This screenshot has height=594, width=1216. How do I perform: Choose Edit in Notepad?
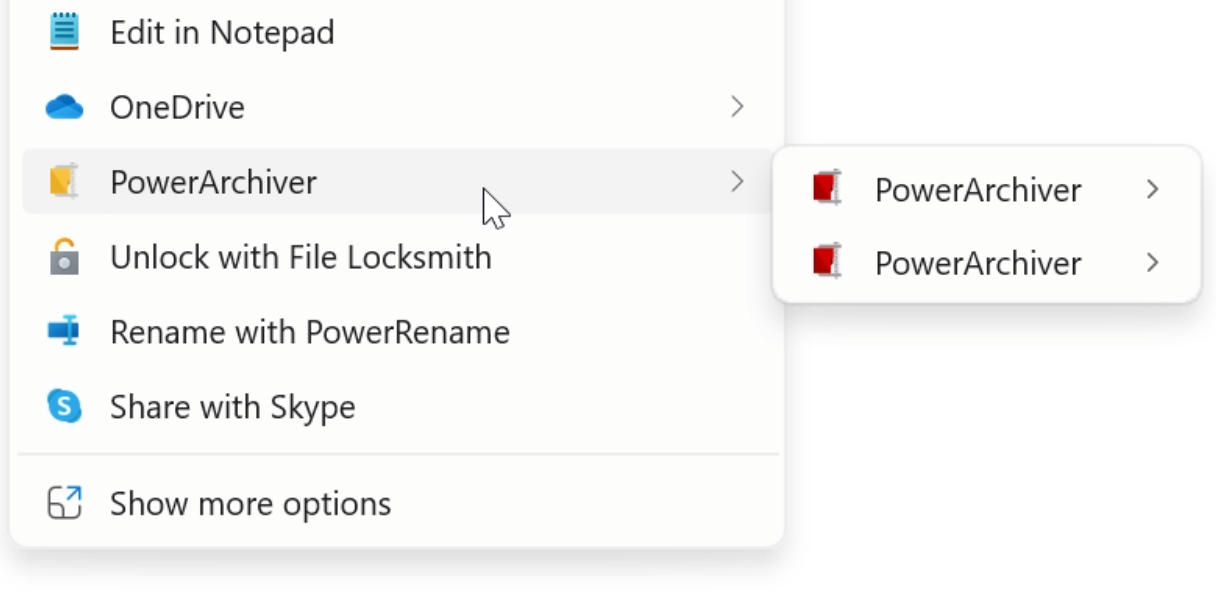point(396,32)
